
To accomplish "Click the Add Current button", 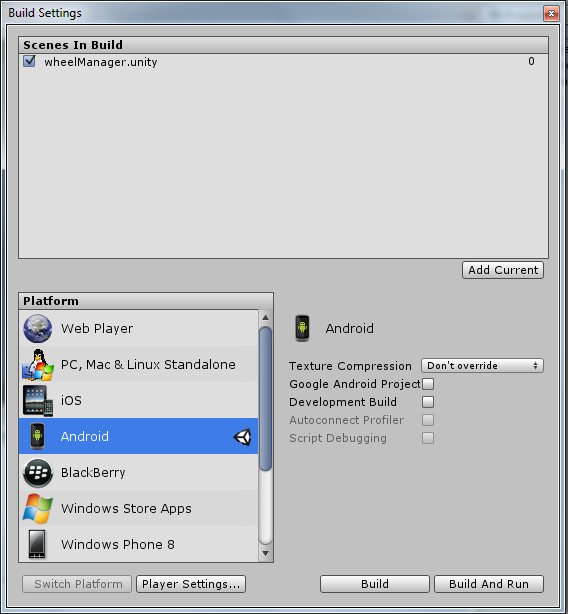I will pos(503,270).
